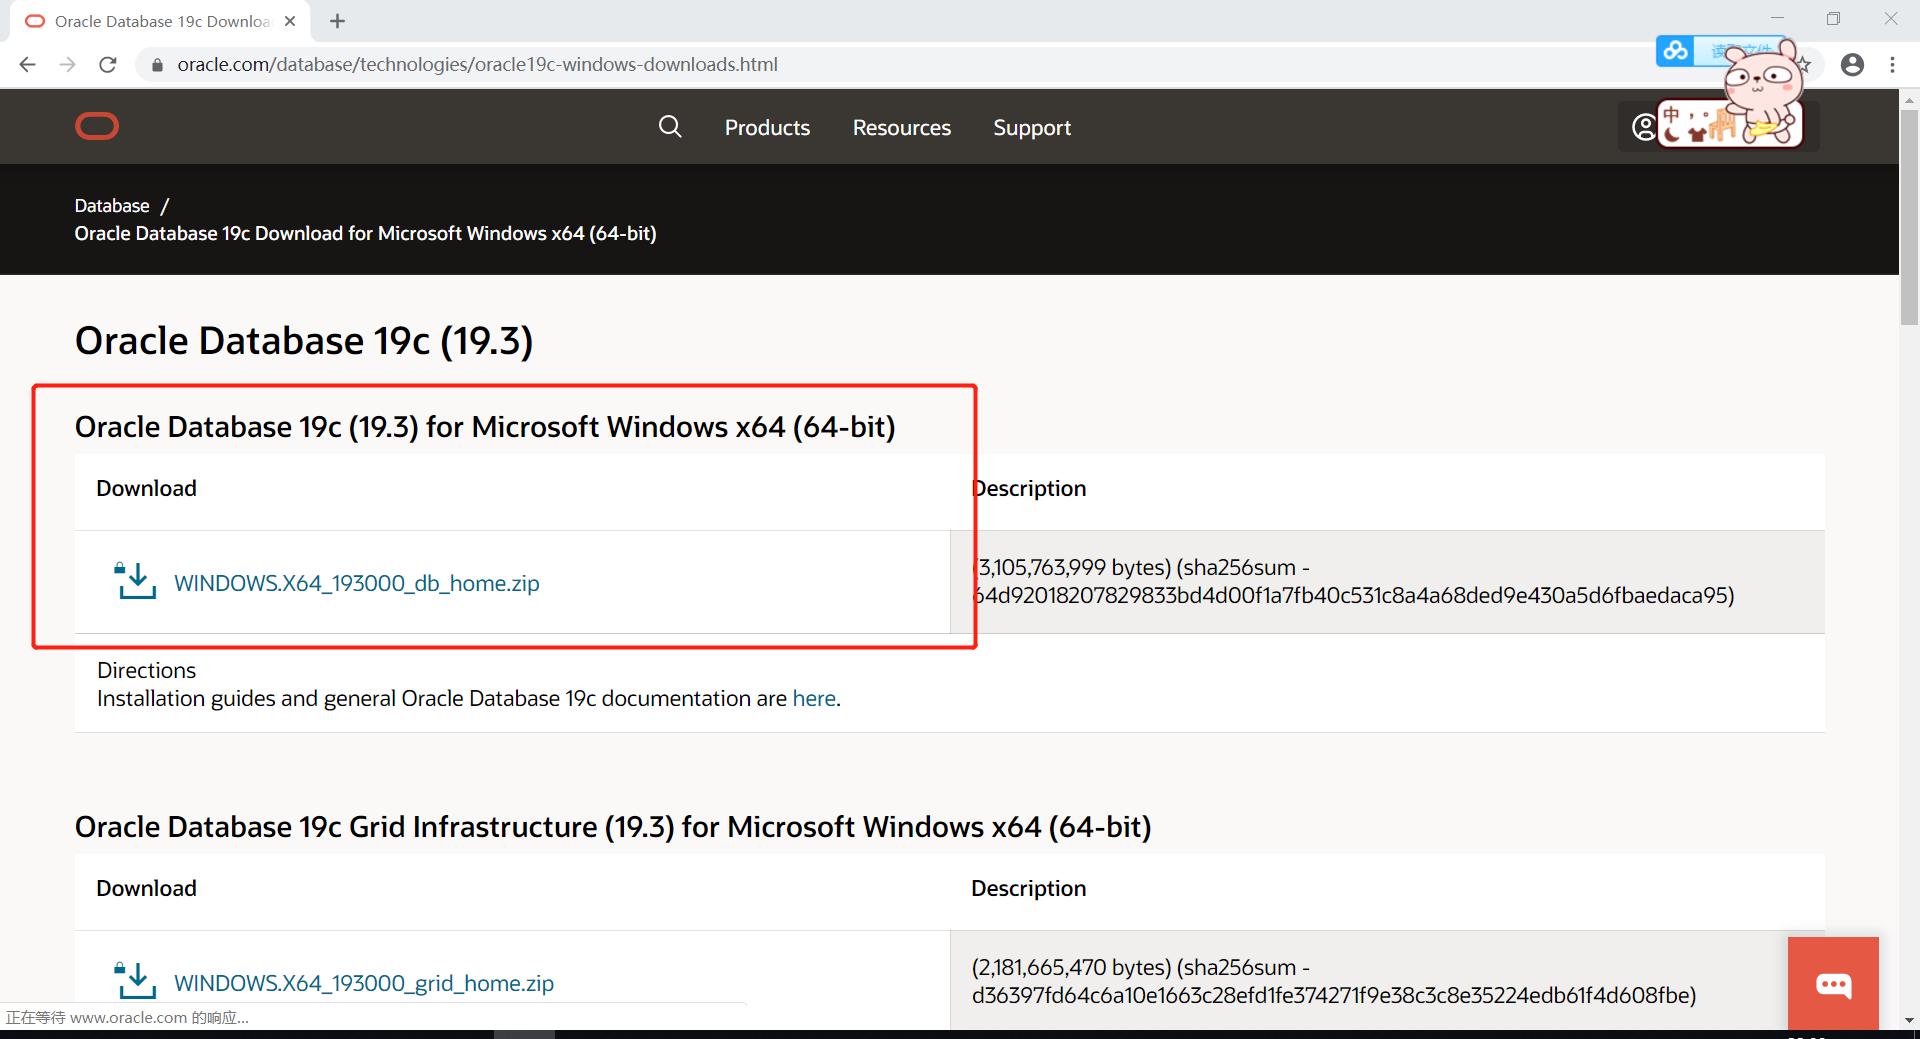Click the back navigation arrow
1920x1039 pixels.
27,64
